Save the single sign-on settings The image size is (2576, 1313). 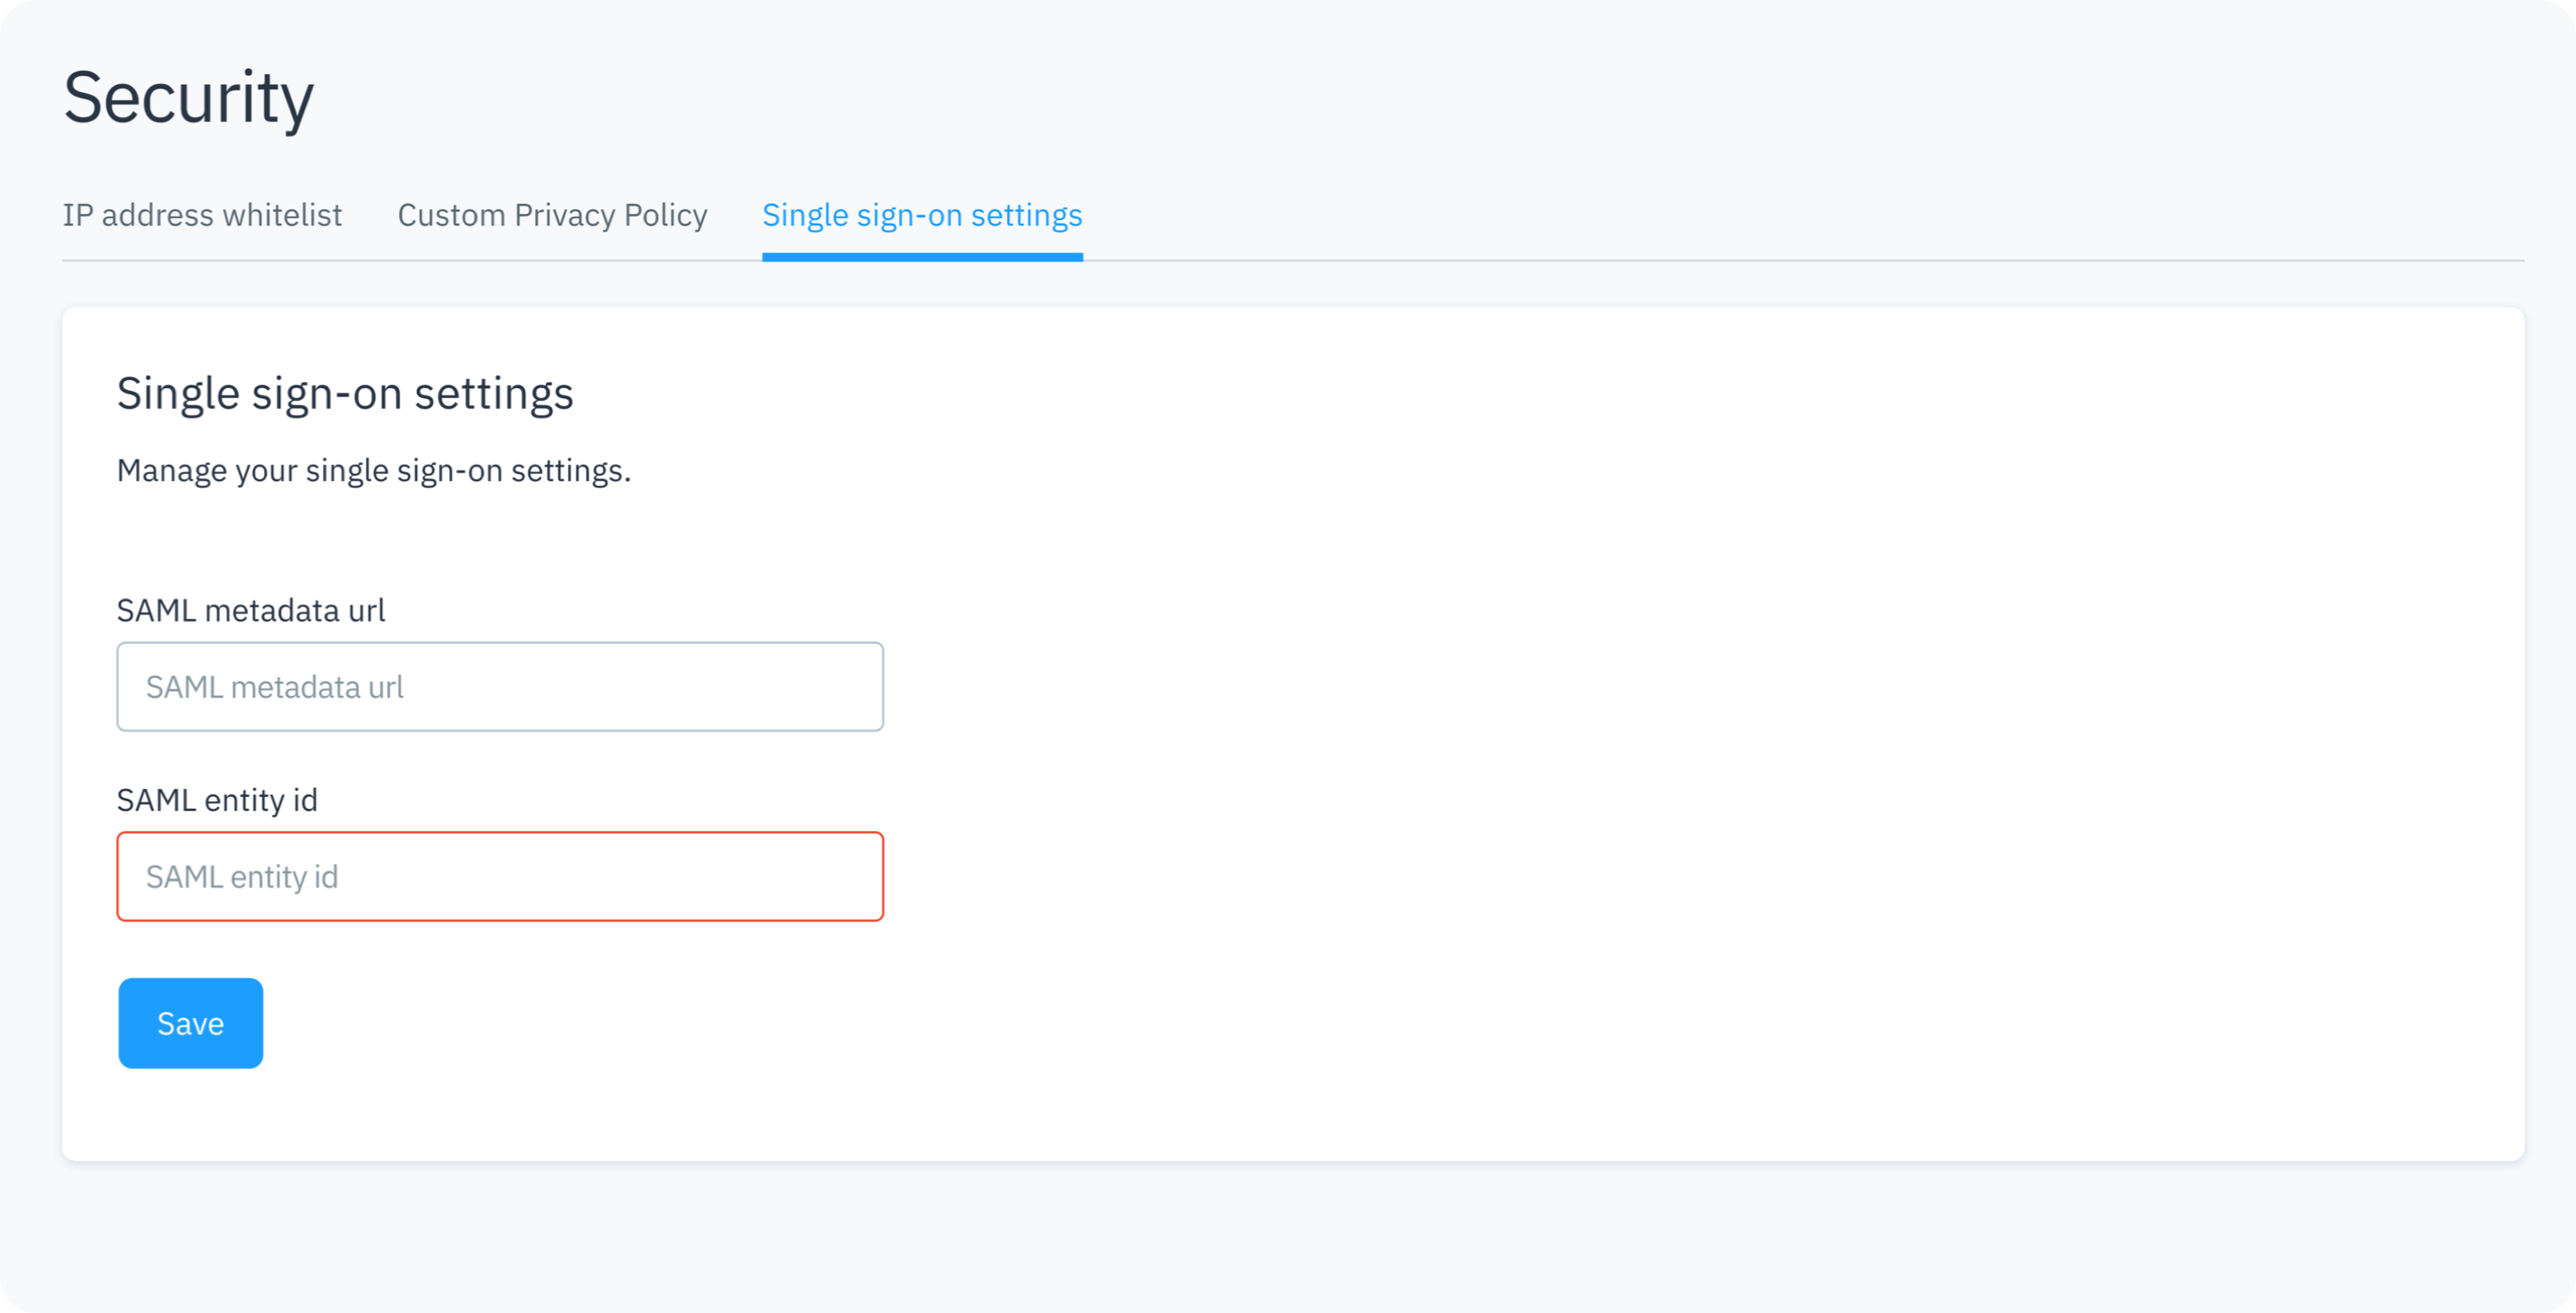pyautogui.click(x=191, y=1023)
